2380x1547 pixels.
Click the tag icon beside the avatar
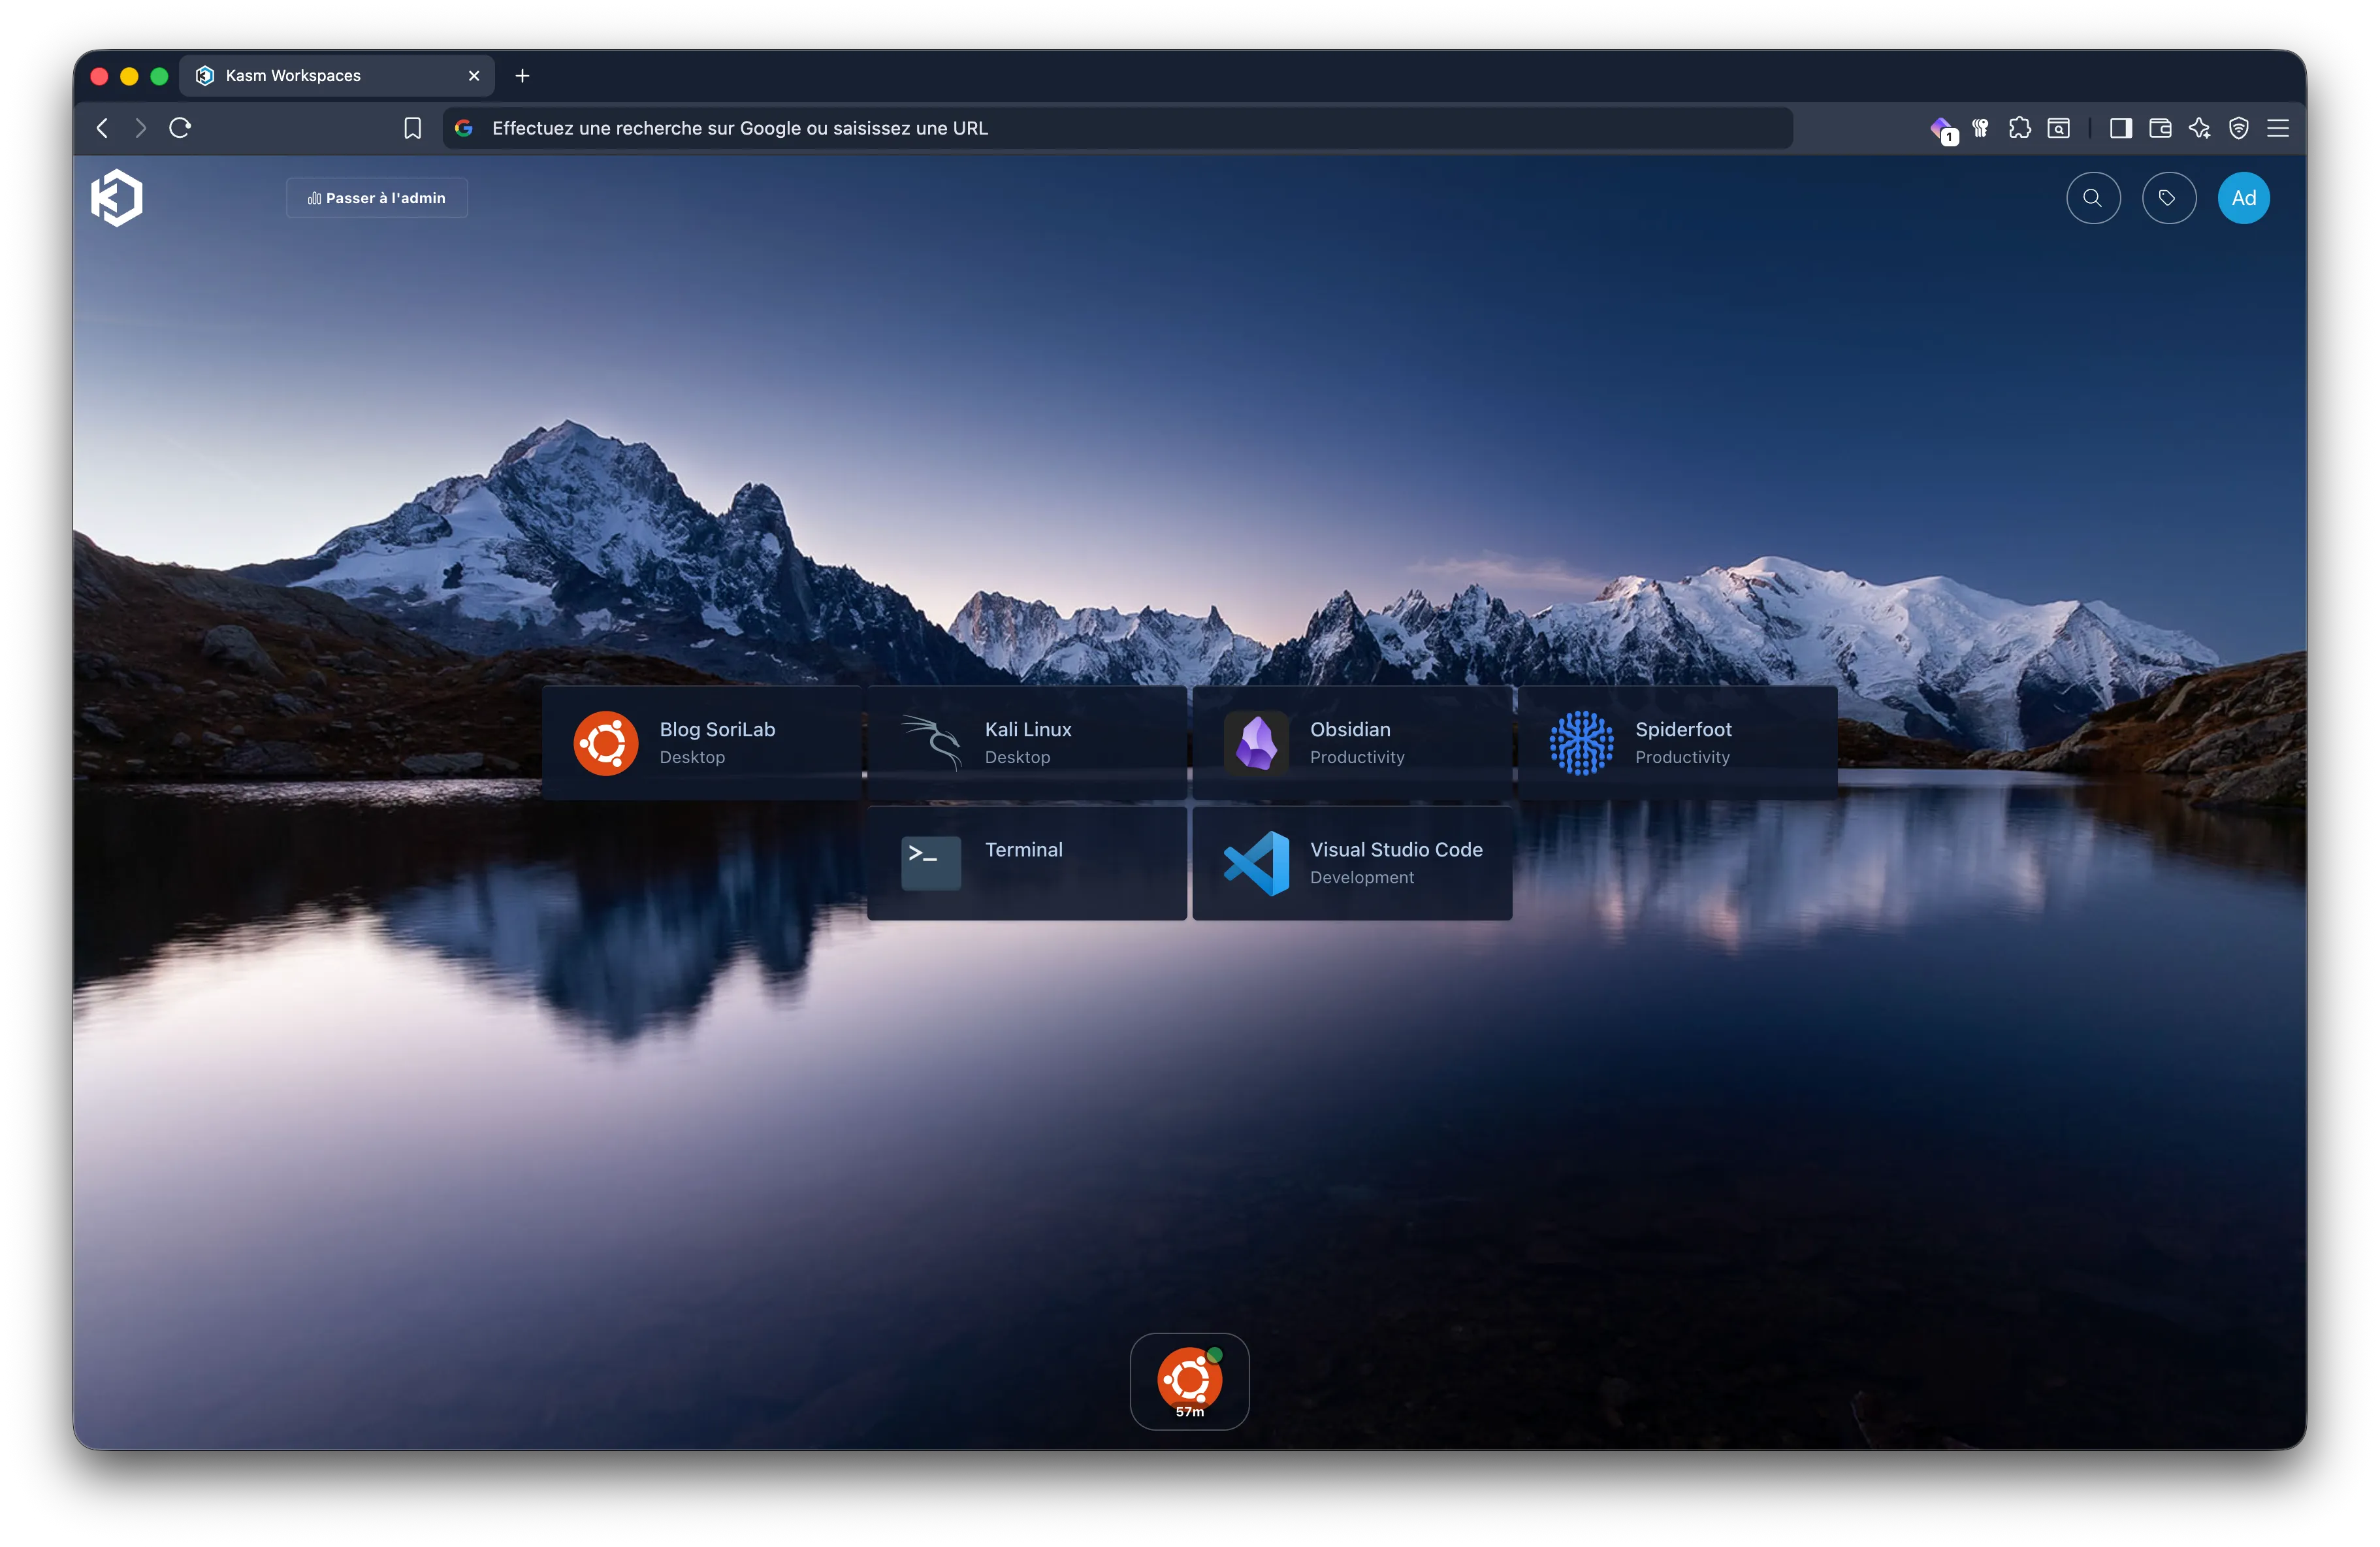tap(2169, 197)
